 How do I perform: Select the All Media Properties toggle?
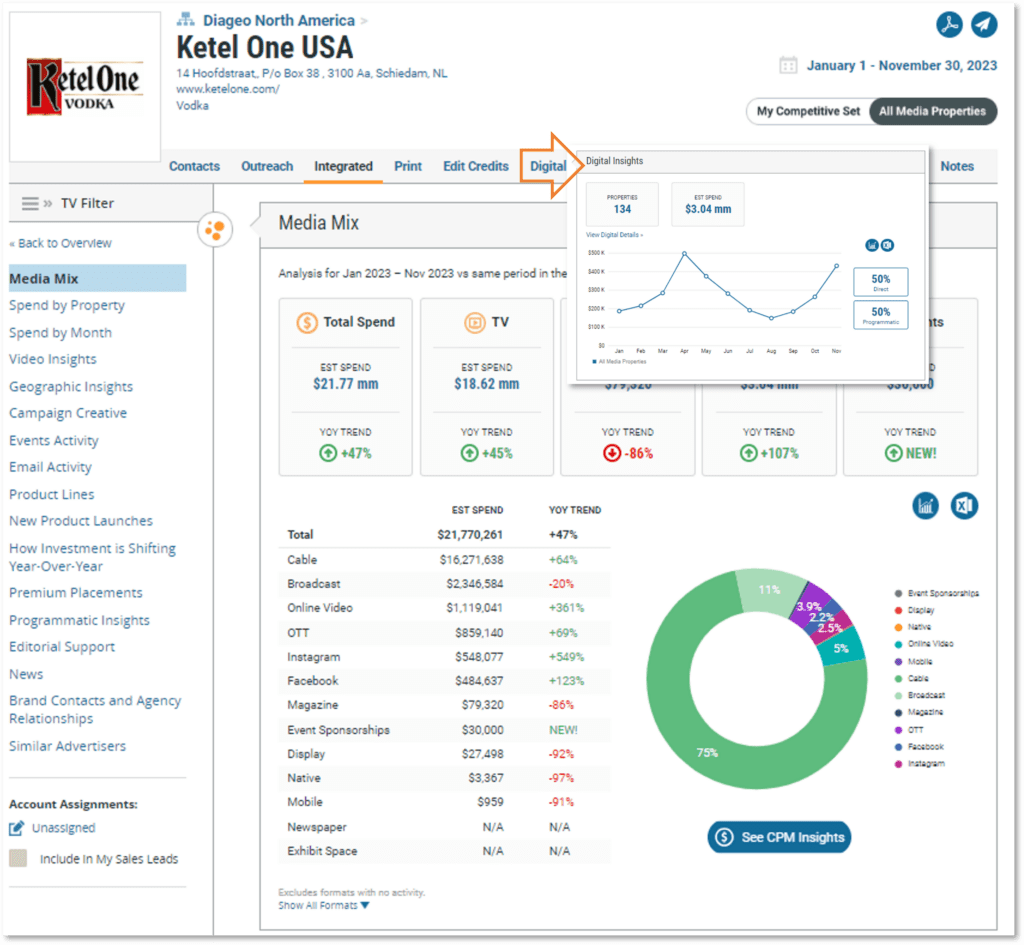pyautogui.click(x=932, y=111)
